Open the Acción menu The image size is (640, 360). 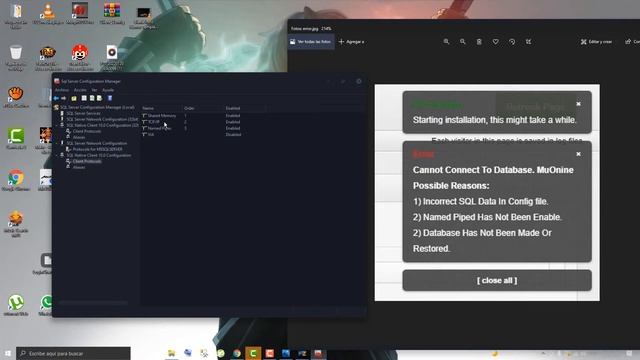coord(80,90)
